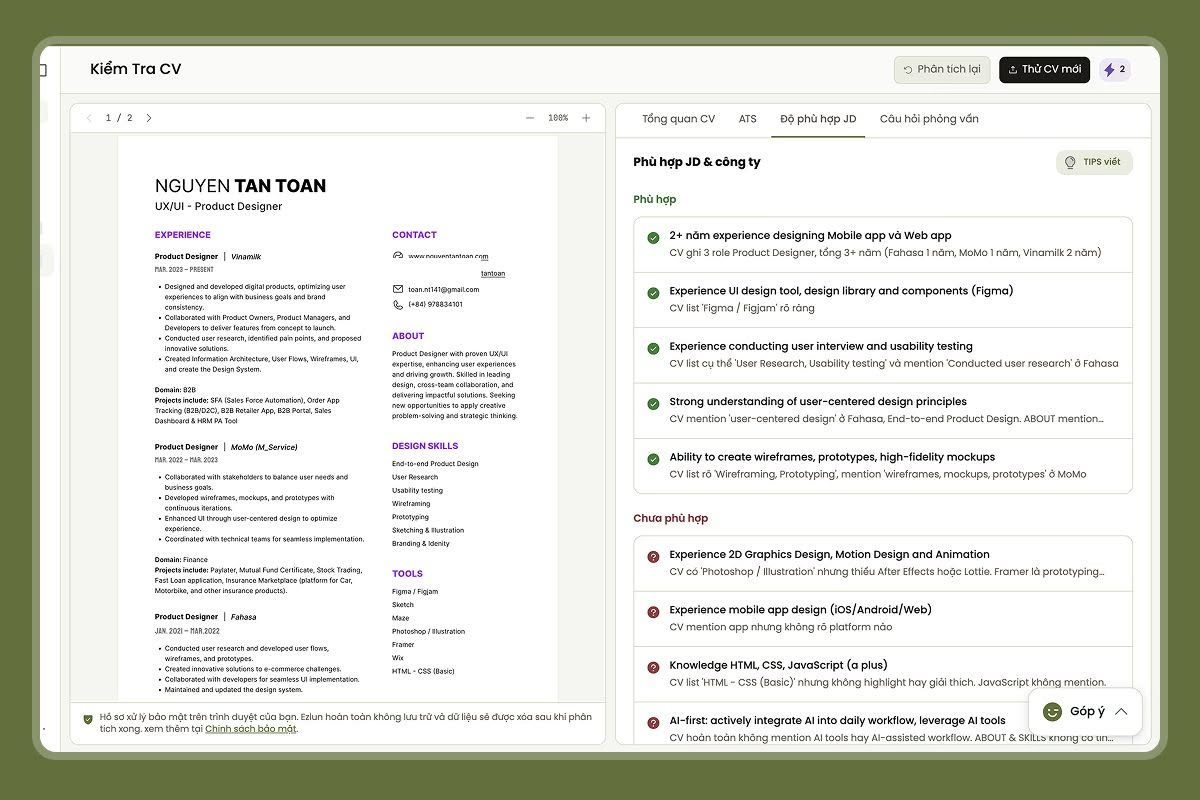Click the 'Phân tích lại' reanalyze button
The image size is (1200, 800).
[942, 70]
